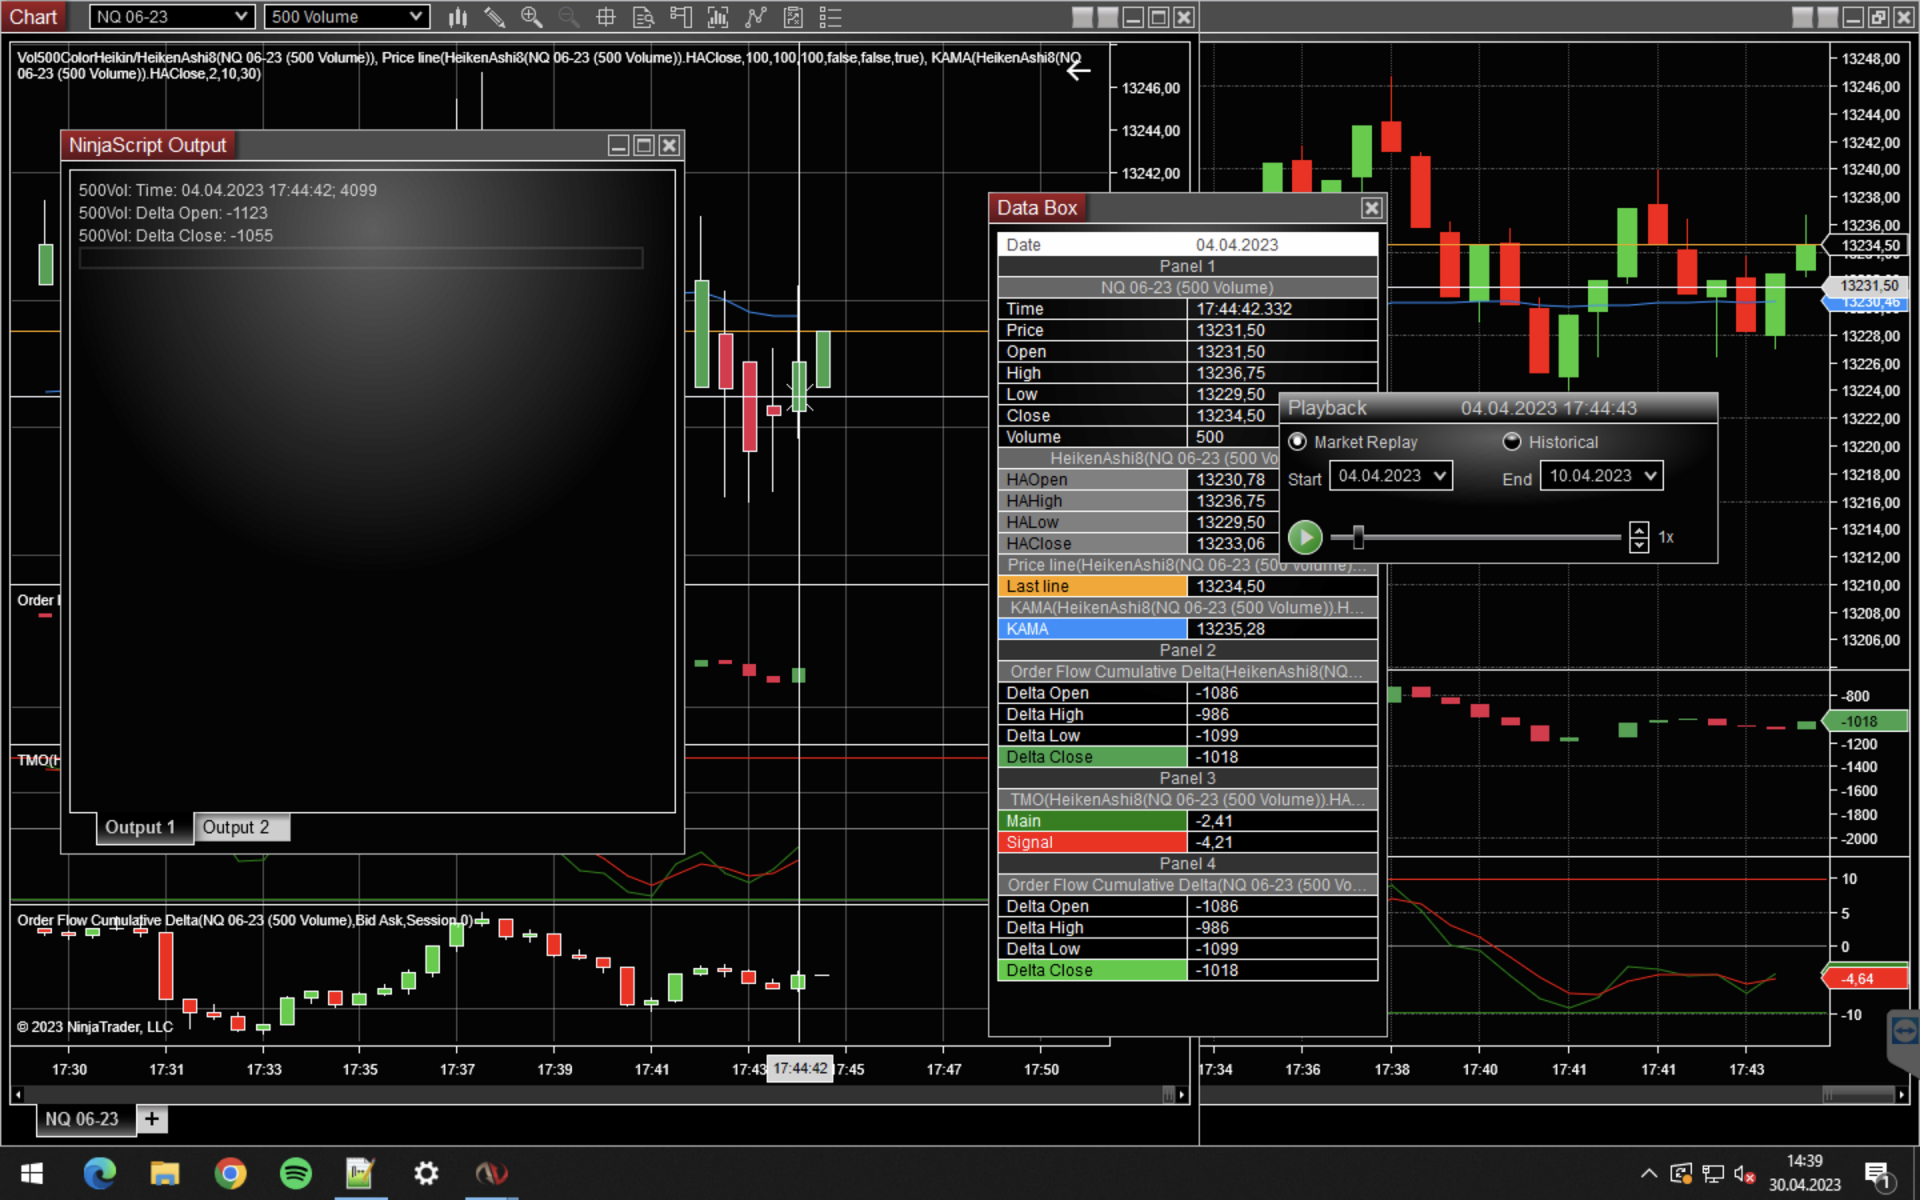Open the Data Box toolbar icon
The height and width of the screenshot is (1200, 1920).
(643, 17)
